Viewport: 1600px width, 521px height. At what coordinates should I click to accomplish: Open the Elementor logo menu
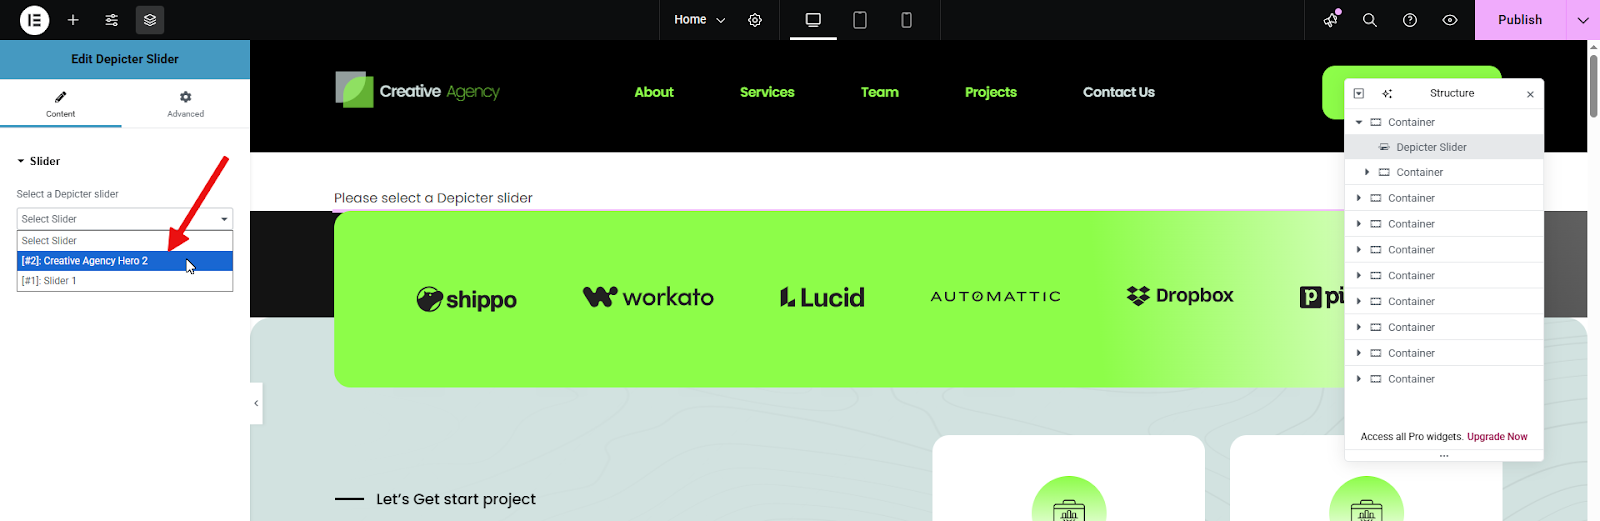[34, 20]
